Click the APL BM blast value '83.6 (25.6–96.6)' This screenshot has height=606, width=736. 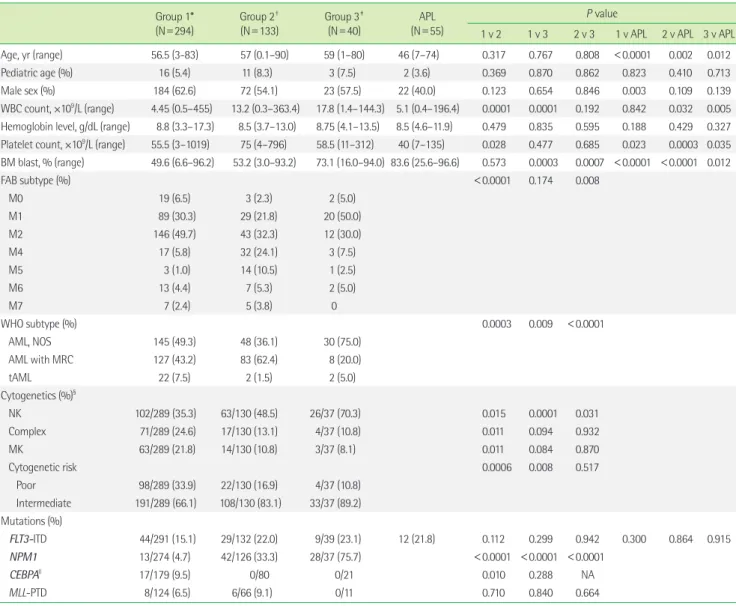(x=425, y=162)
